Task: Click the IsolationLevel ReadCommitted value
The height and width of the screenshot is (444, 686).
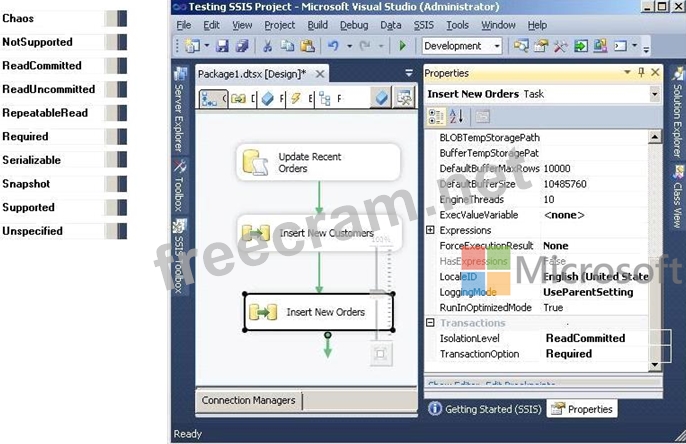Action: click(x=585, y=338)
